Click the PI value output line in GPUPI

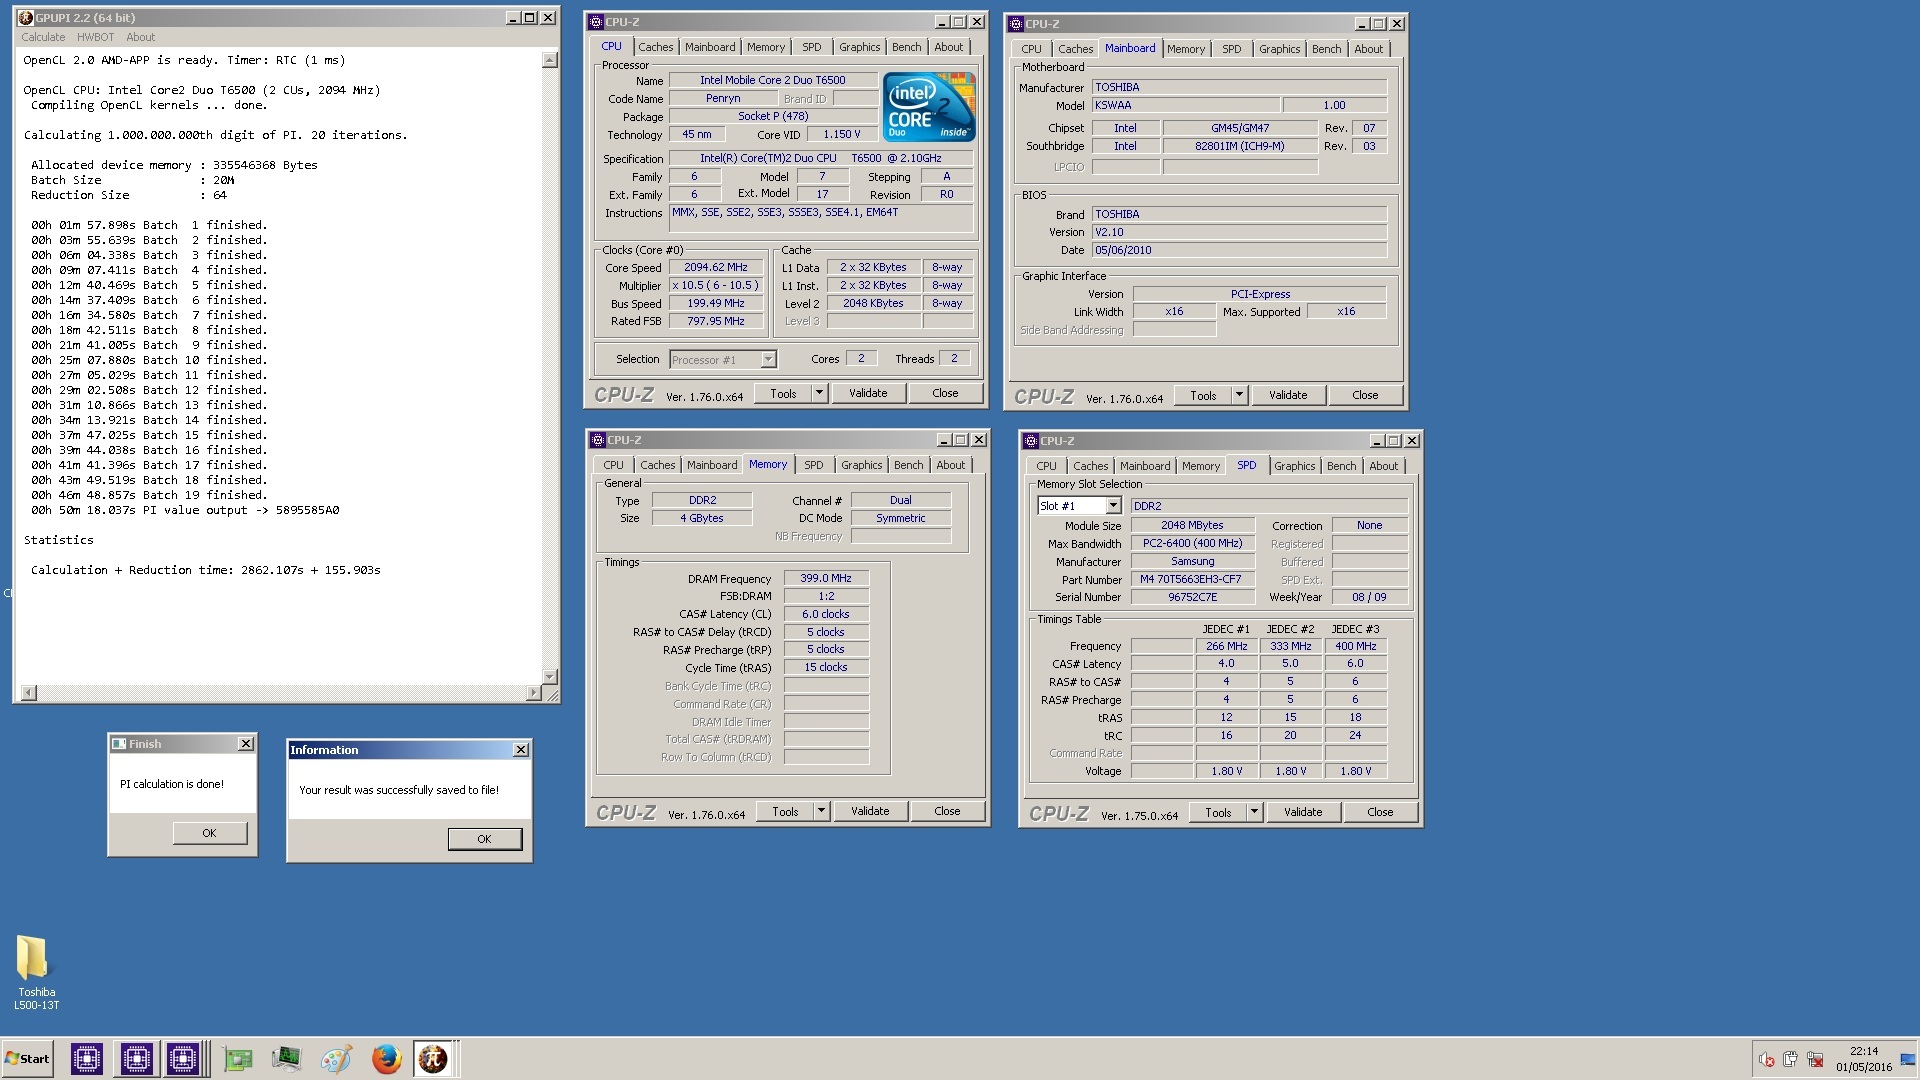185,510
